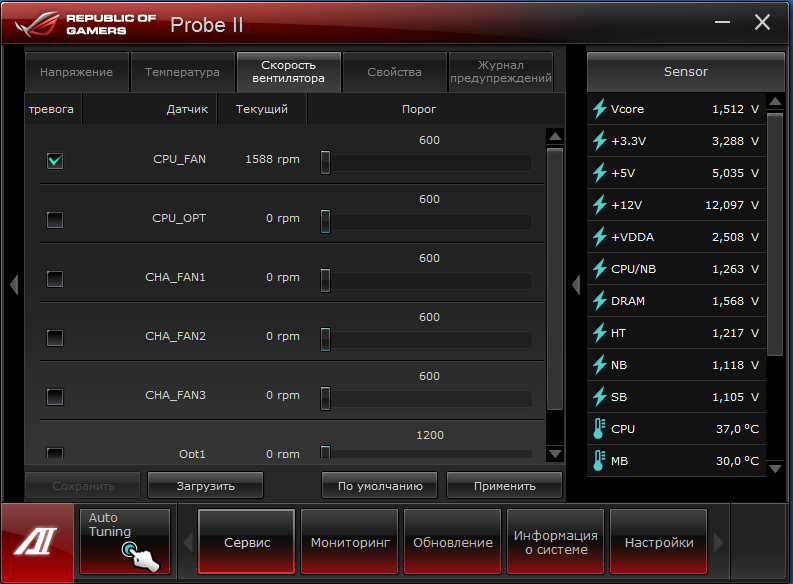Click the Sensor list vertical scrollbar thumb
This screenshot has width=793, height=584.
[775, 235]
